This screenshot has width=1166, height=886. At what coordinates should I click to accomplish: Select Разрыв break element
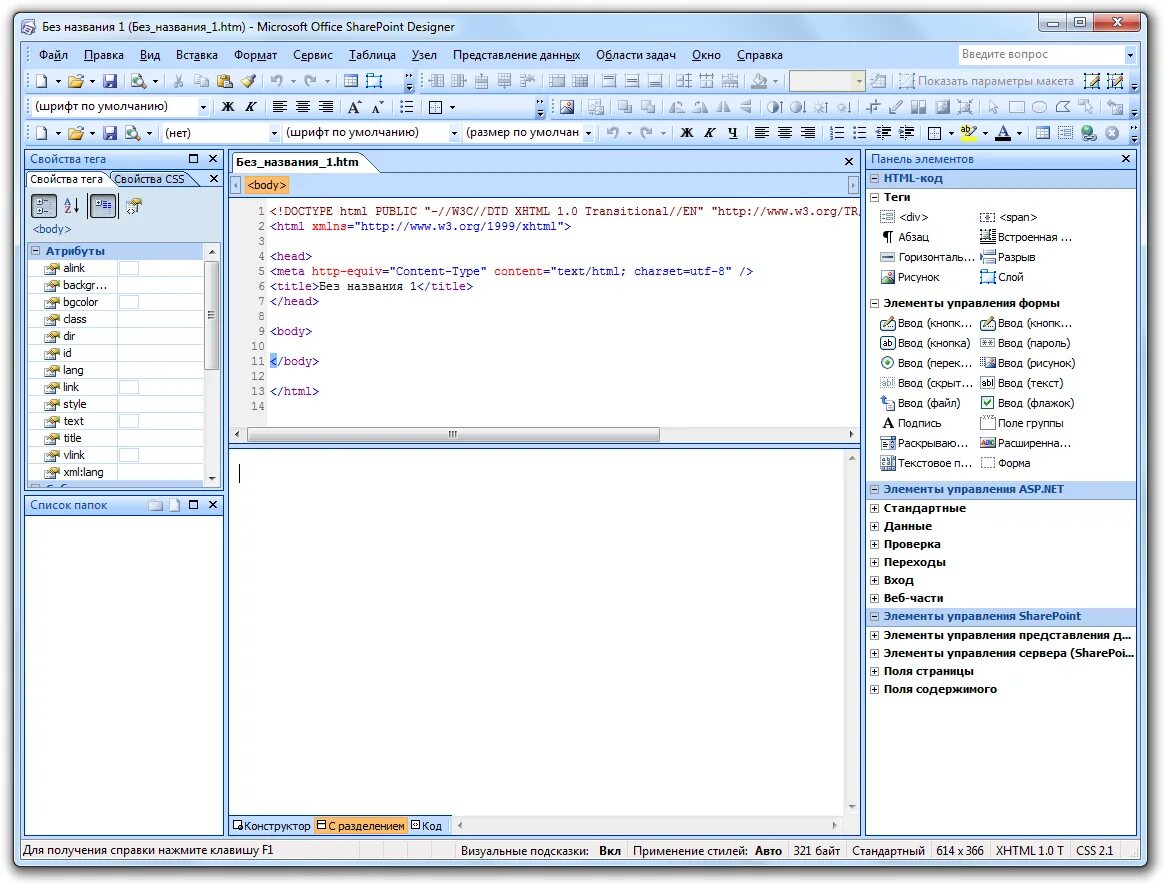(x=1008, y=257)
